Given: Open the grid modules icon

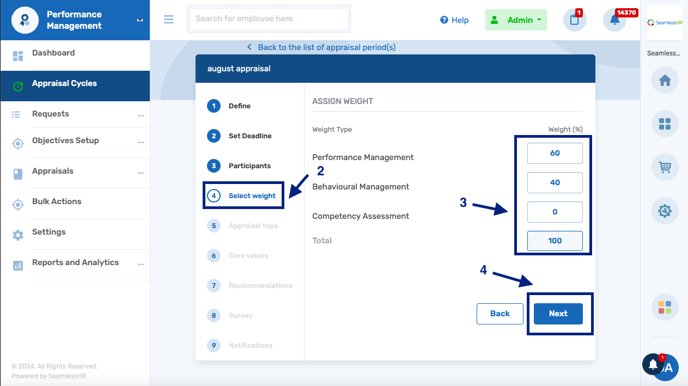Looking at the screenshot, I should click(x=665, y=124).
